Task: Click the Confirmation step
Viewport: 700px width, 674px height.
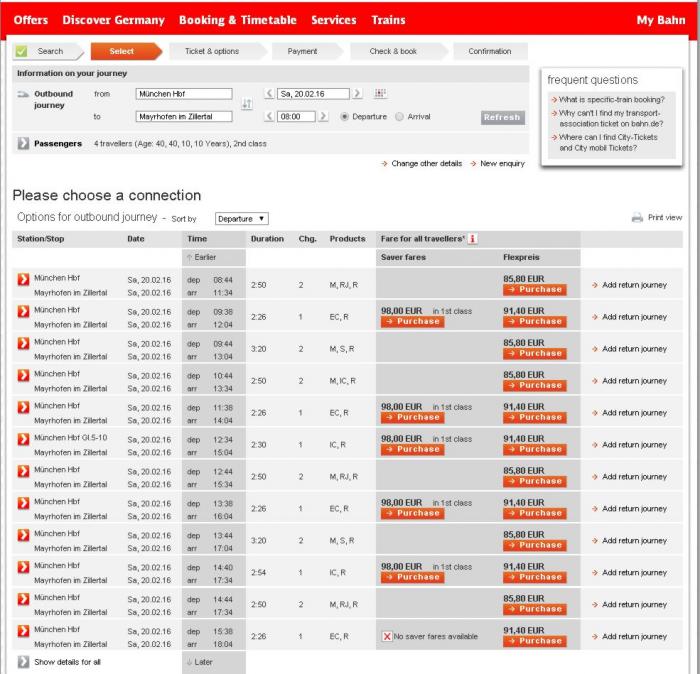Action: click(490, 51)
